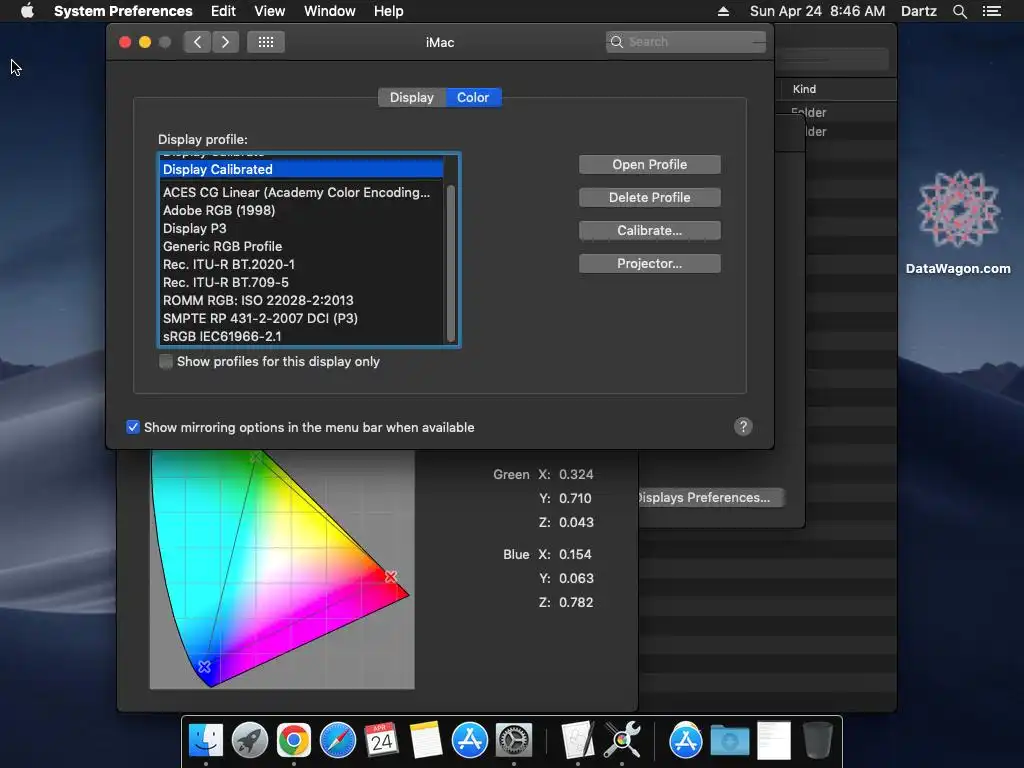This screenshot has height=768, width=1024.
Task: Open the Trash in the Dock
Action: [x=817, y=740]
